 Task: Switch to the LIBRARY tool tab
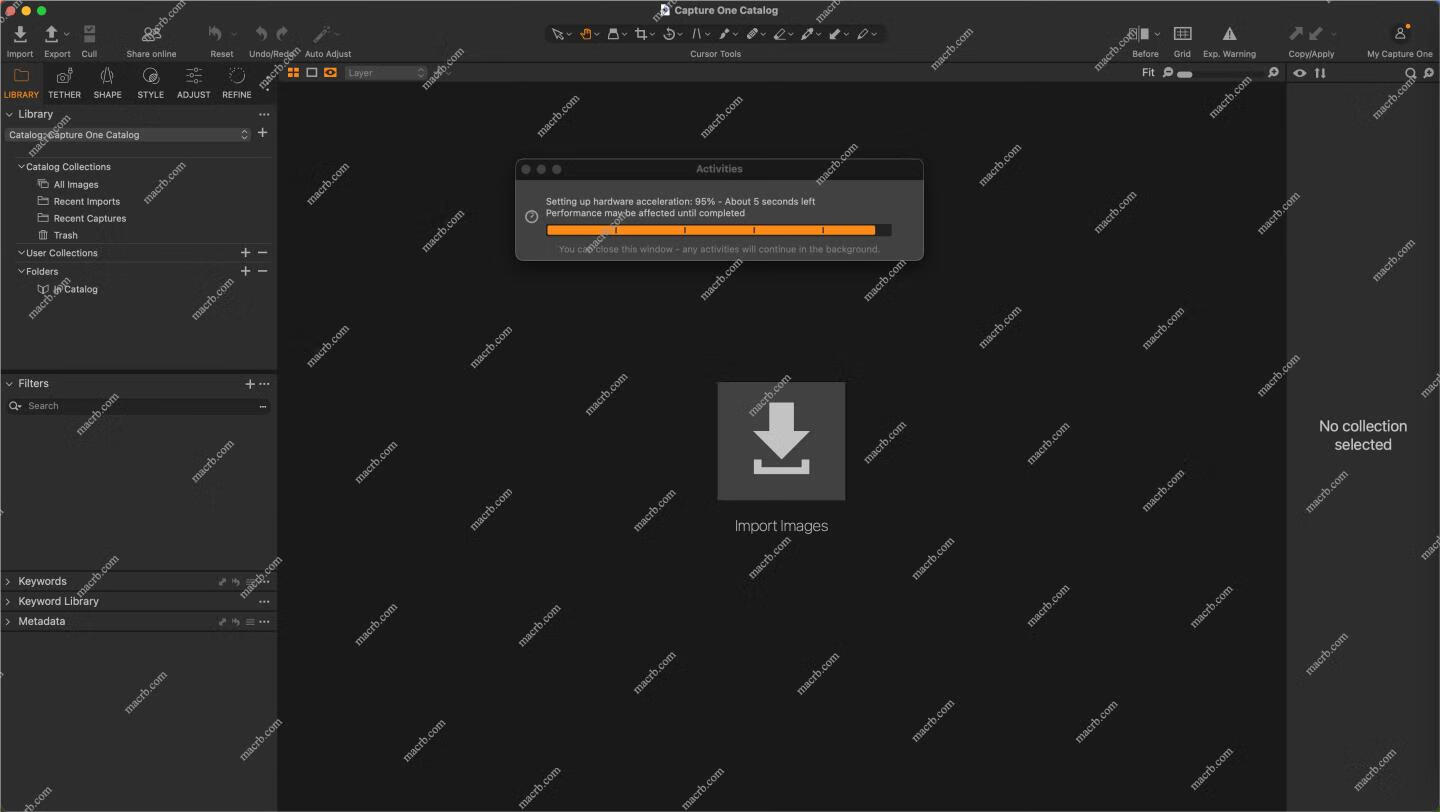click(x=21, y=83)
